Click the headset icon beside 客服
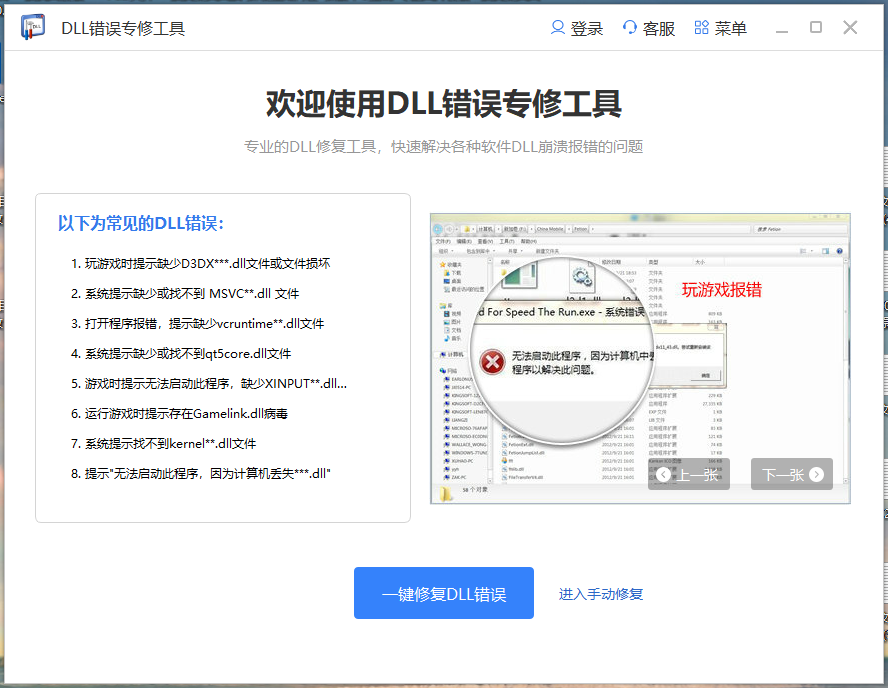This screenshot has height=688, width=888. [x=630, y=27]
